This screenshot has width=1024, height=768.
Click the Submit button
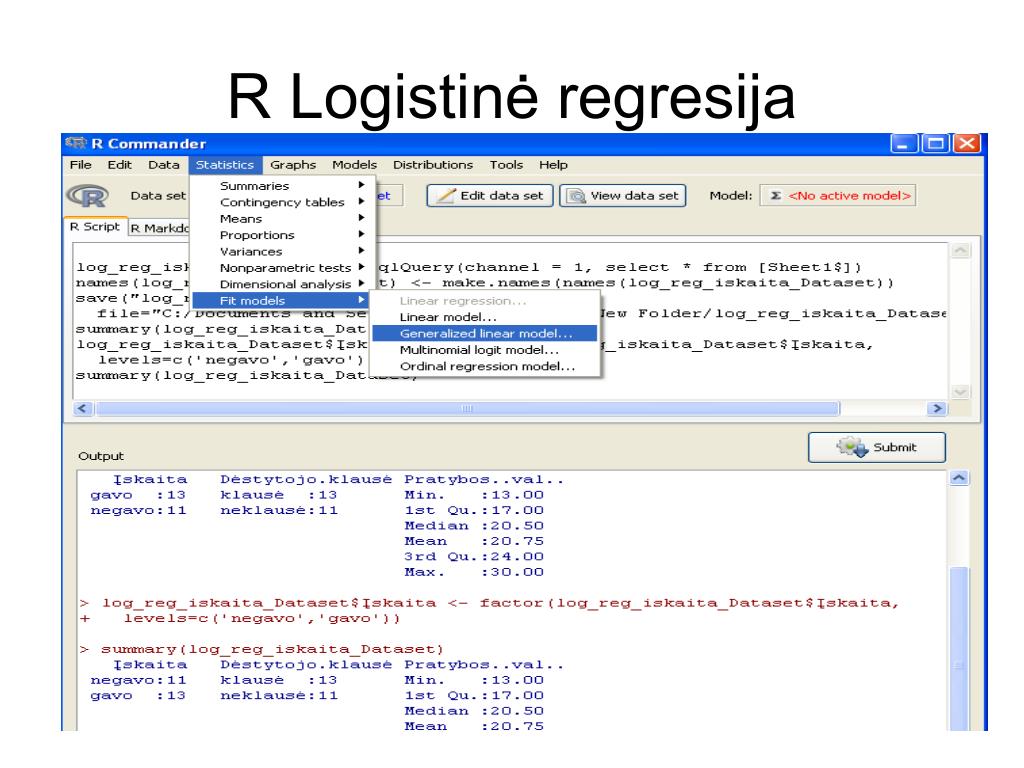click(876, 447)
